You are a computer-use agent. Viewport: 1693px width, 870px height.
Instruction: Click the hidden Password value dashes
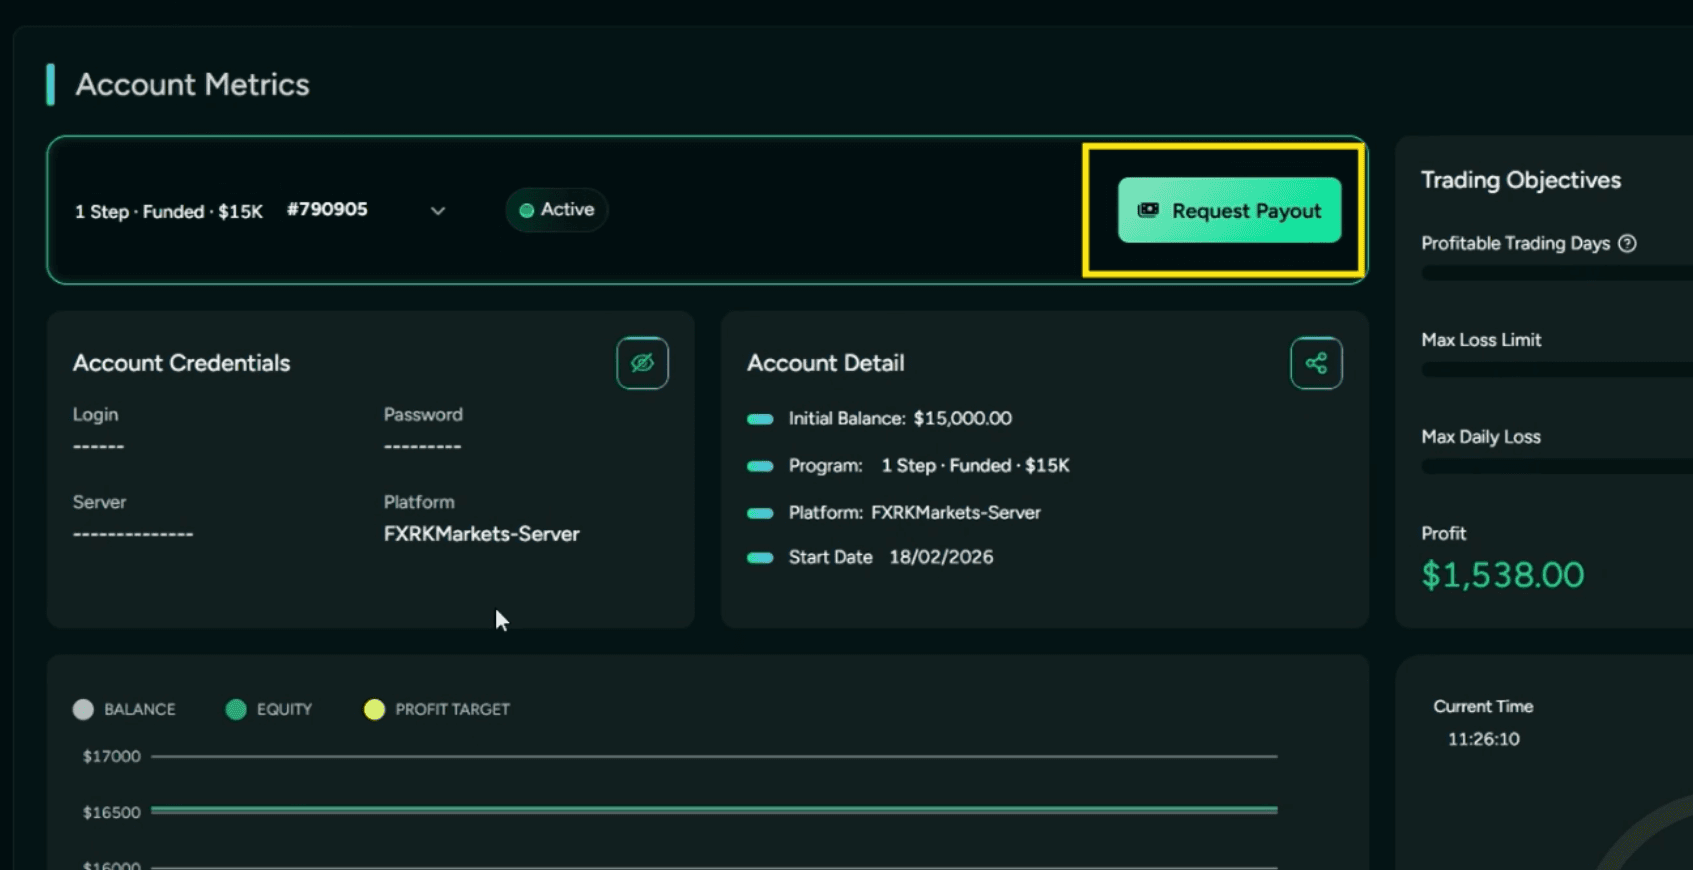[x=422, y=446]
